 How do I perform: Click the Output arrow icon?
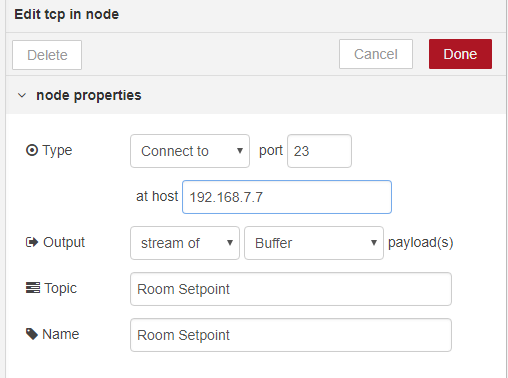(32, 242)
